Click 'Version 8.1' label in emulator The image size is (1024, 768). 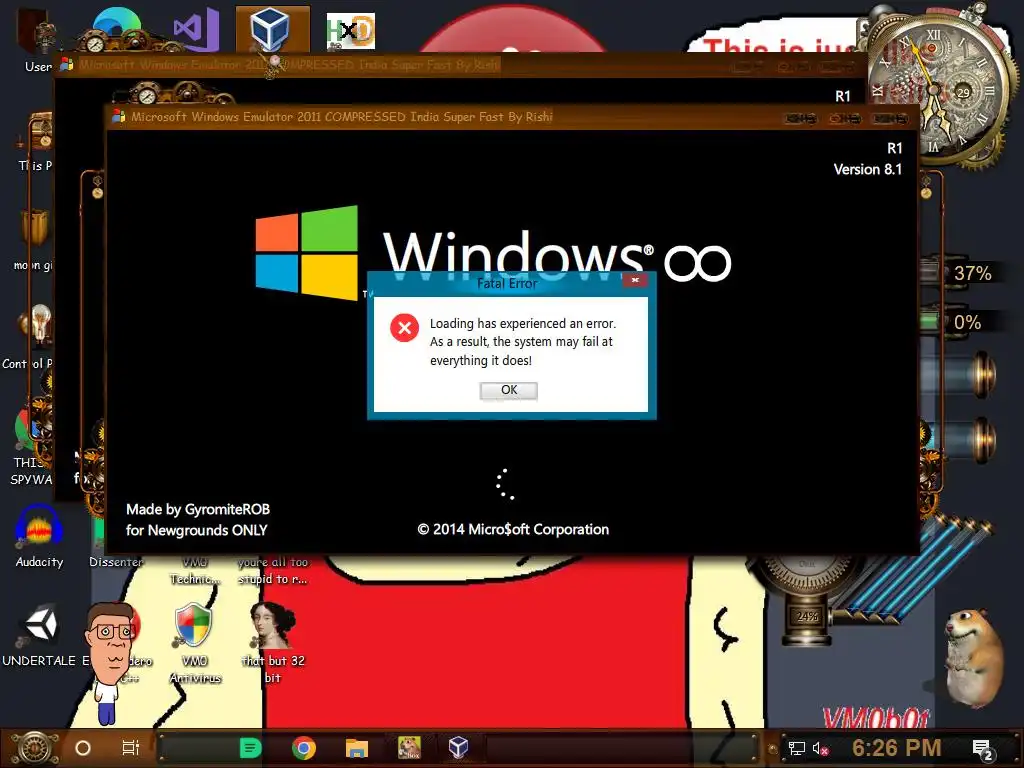point(867,170)
